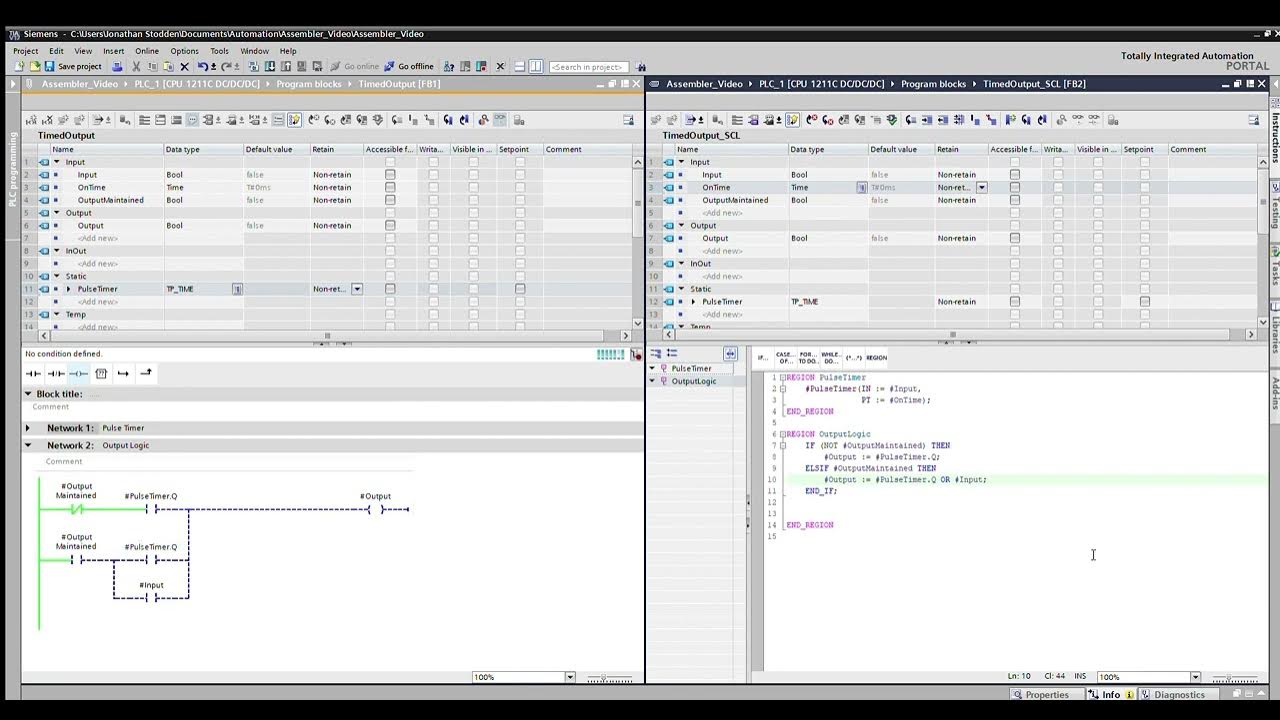Click the Go offline toolbar button
The width and height of the screenshot is (1280, 720).
409,66
